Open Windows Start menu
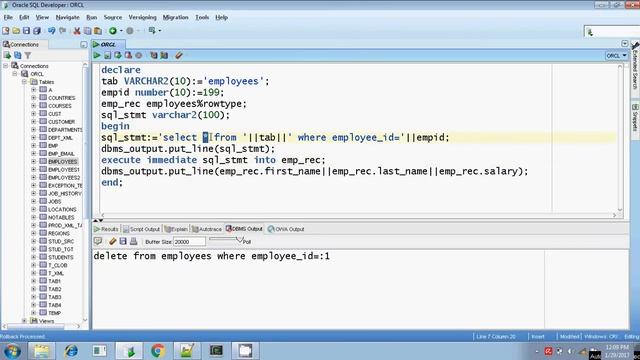 pos(12,351)
